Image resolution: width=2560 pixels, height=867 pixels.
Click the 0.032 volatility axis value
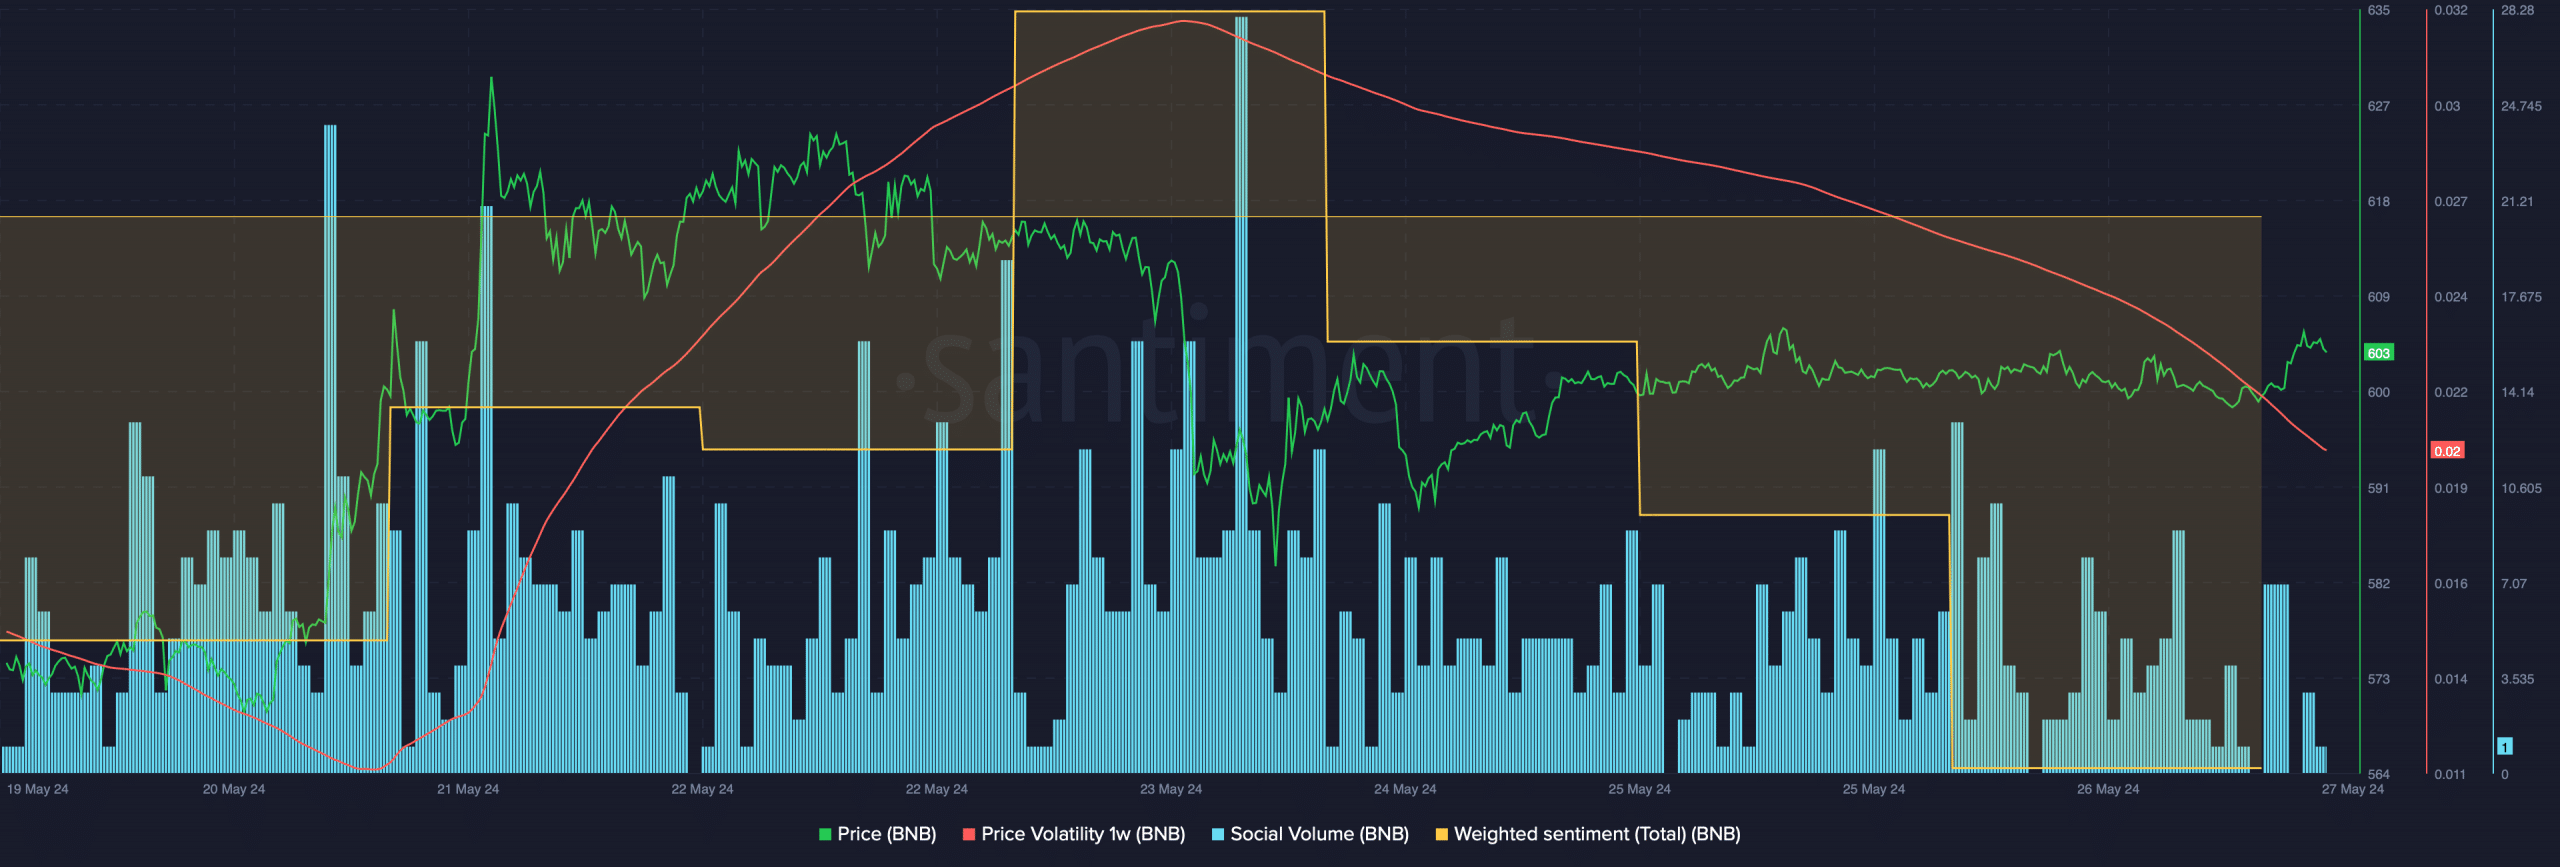2451,11
